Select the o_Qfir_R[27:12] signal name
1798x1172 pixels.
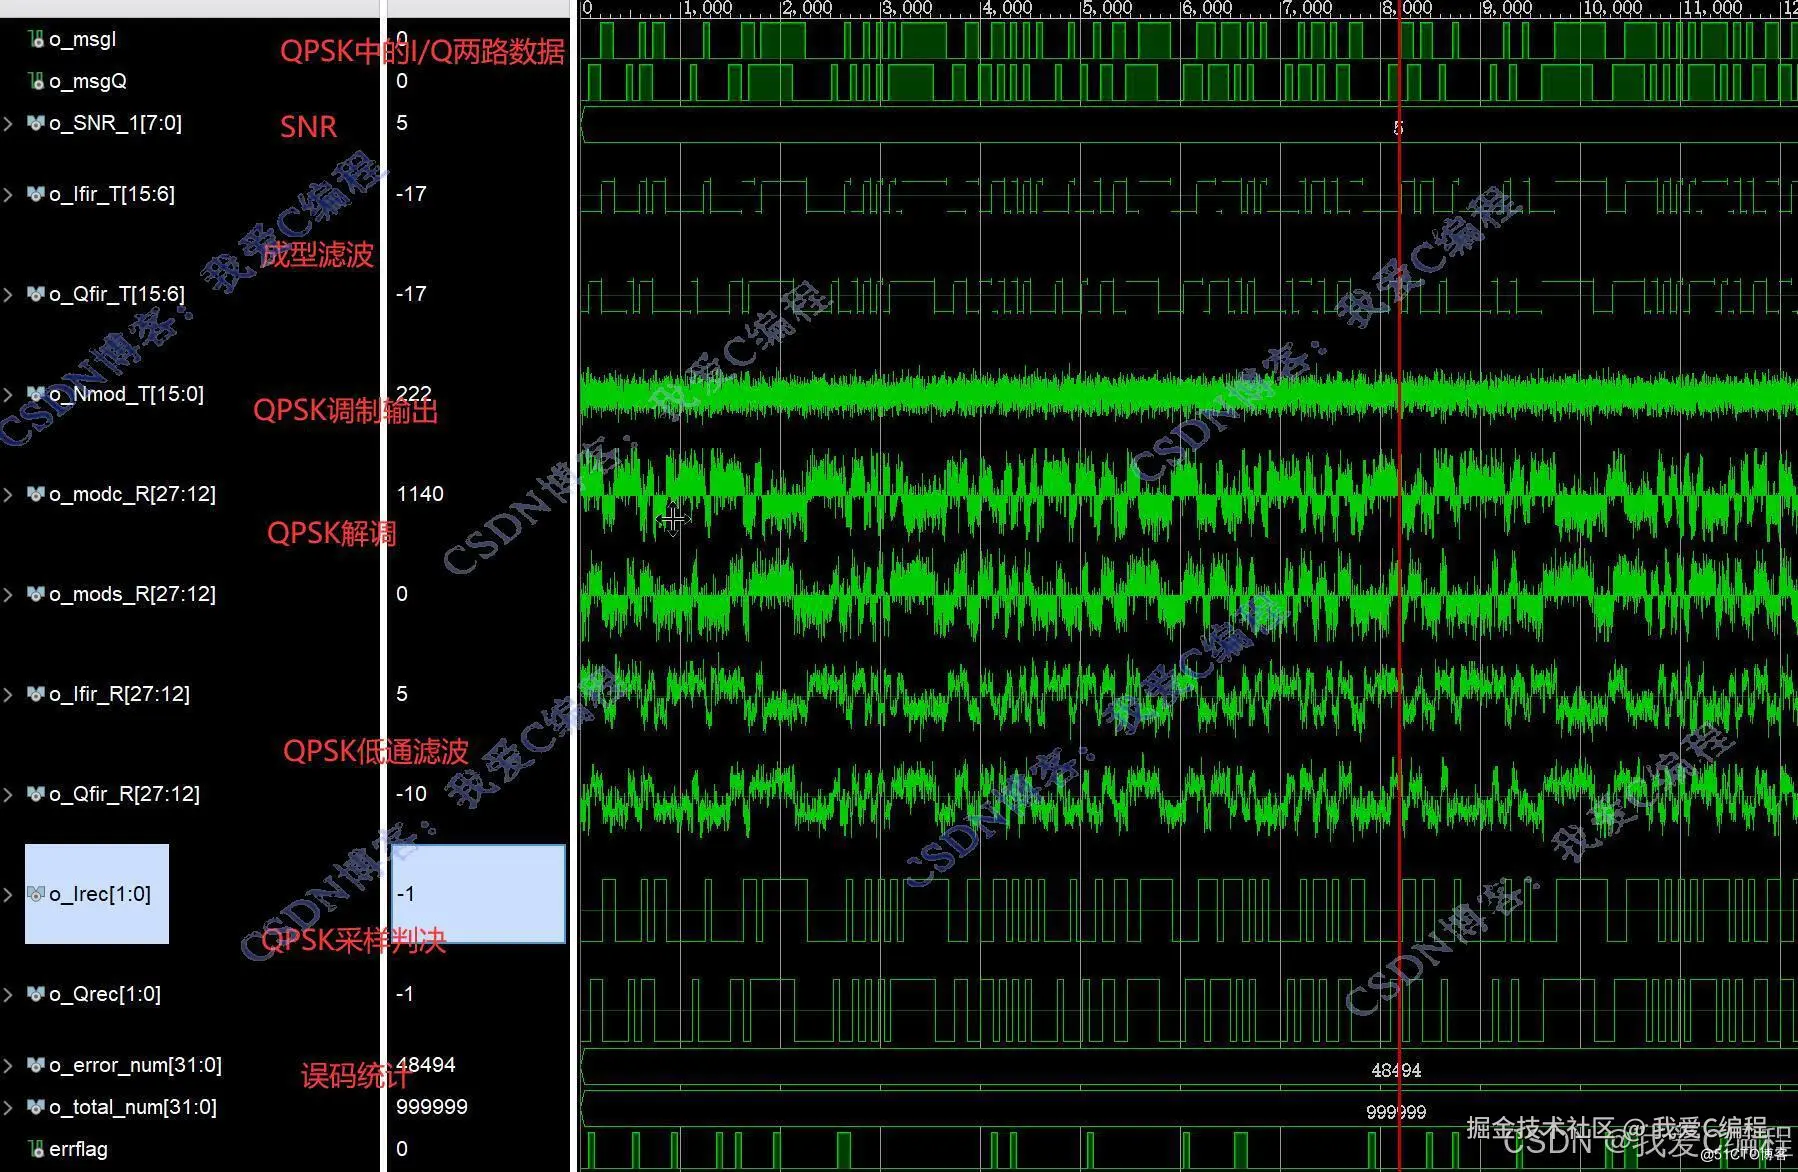tap(124, 794)
